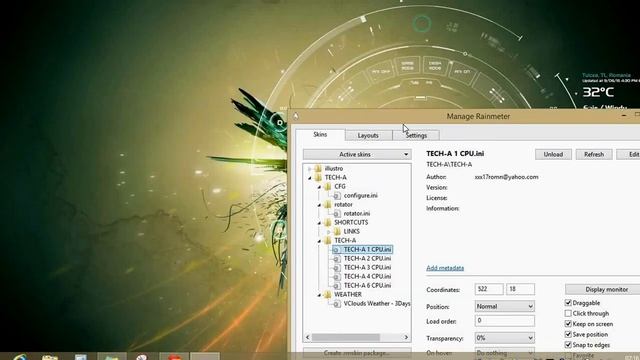Click the illustro folder icon
This screenshot has width=640, height=360.
click(318, 169)
